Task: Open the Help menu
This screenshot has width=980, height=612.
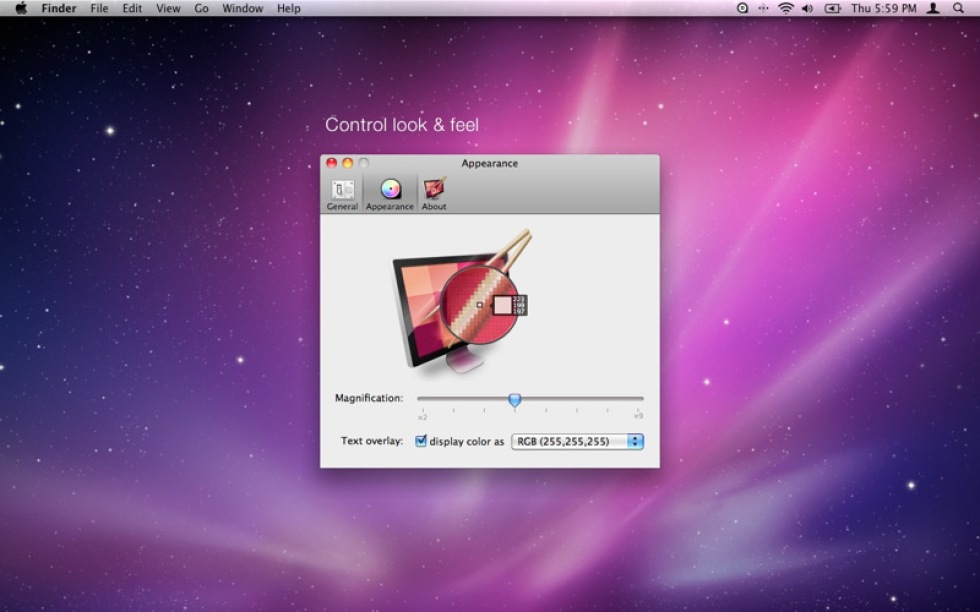Action: (x=288, y=8)
